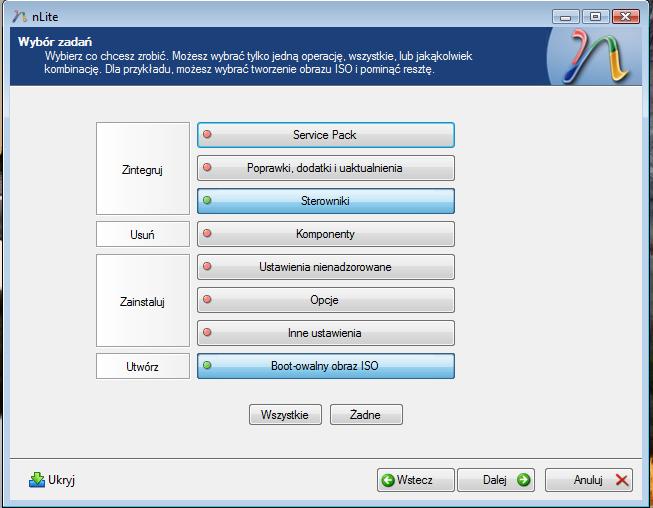Click the nLite logo in header
The height and width of the screenshot is (508, 653).
click(x=596, y=56)
